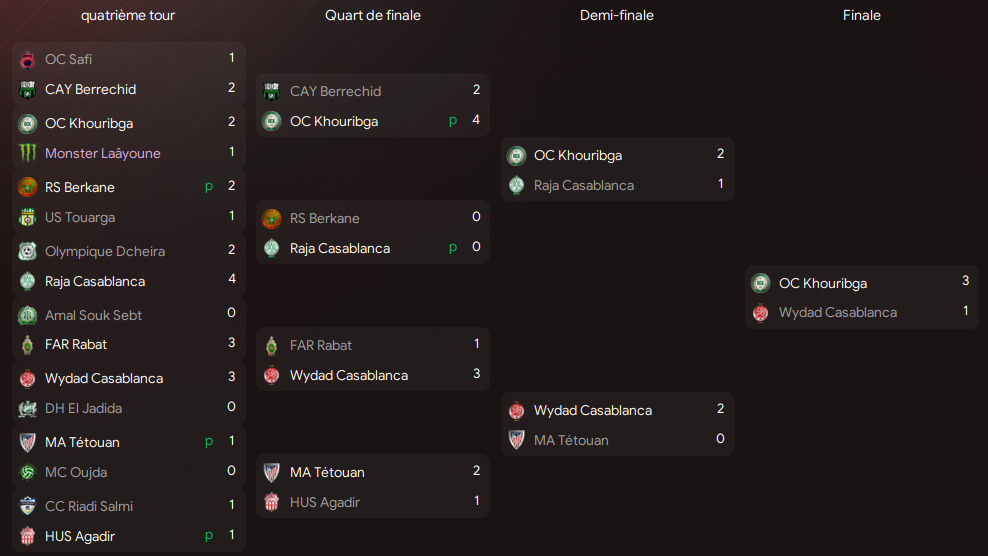The height and width of the screenshot is (556, 988).
Task: Click the US Touarga crest in quatrième tour
Action: 27,217
